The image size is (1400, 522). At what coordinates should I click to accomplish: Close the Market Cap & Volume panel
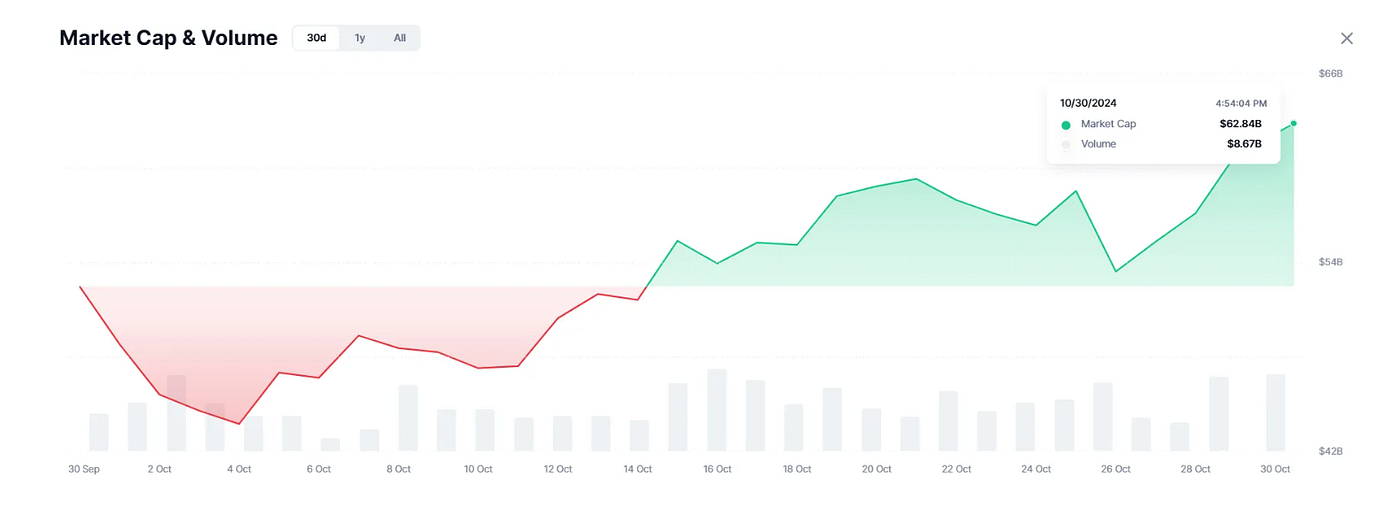pyautogui.click(x=1346, y=38)
